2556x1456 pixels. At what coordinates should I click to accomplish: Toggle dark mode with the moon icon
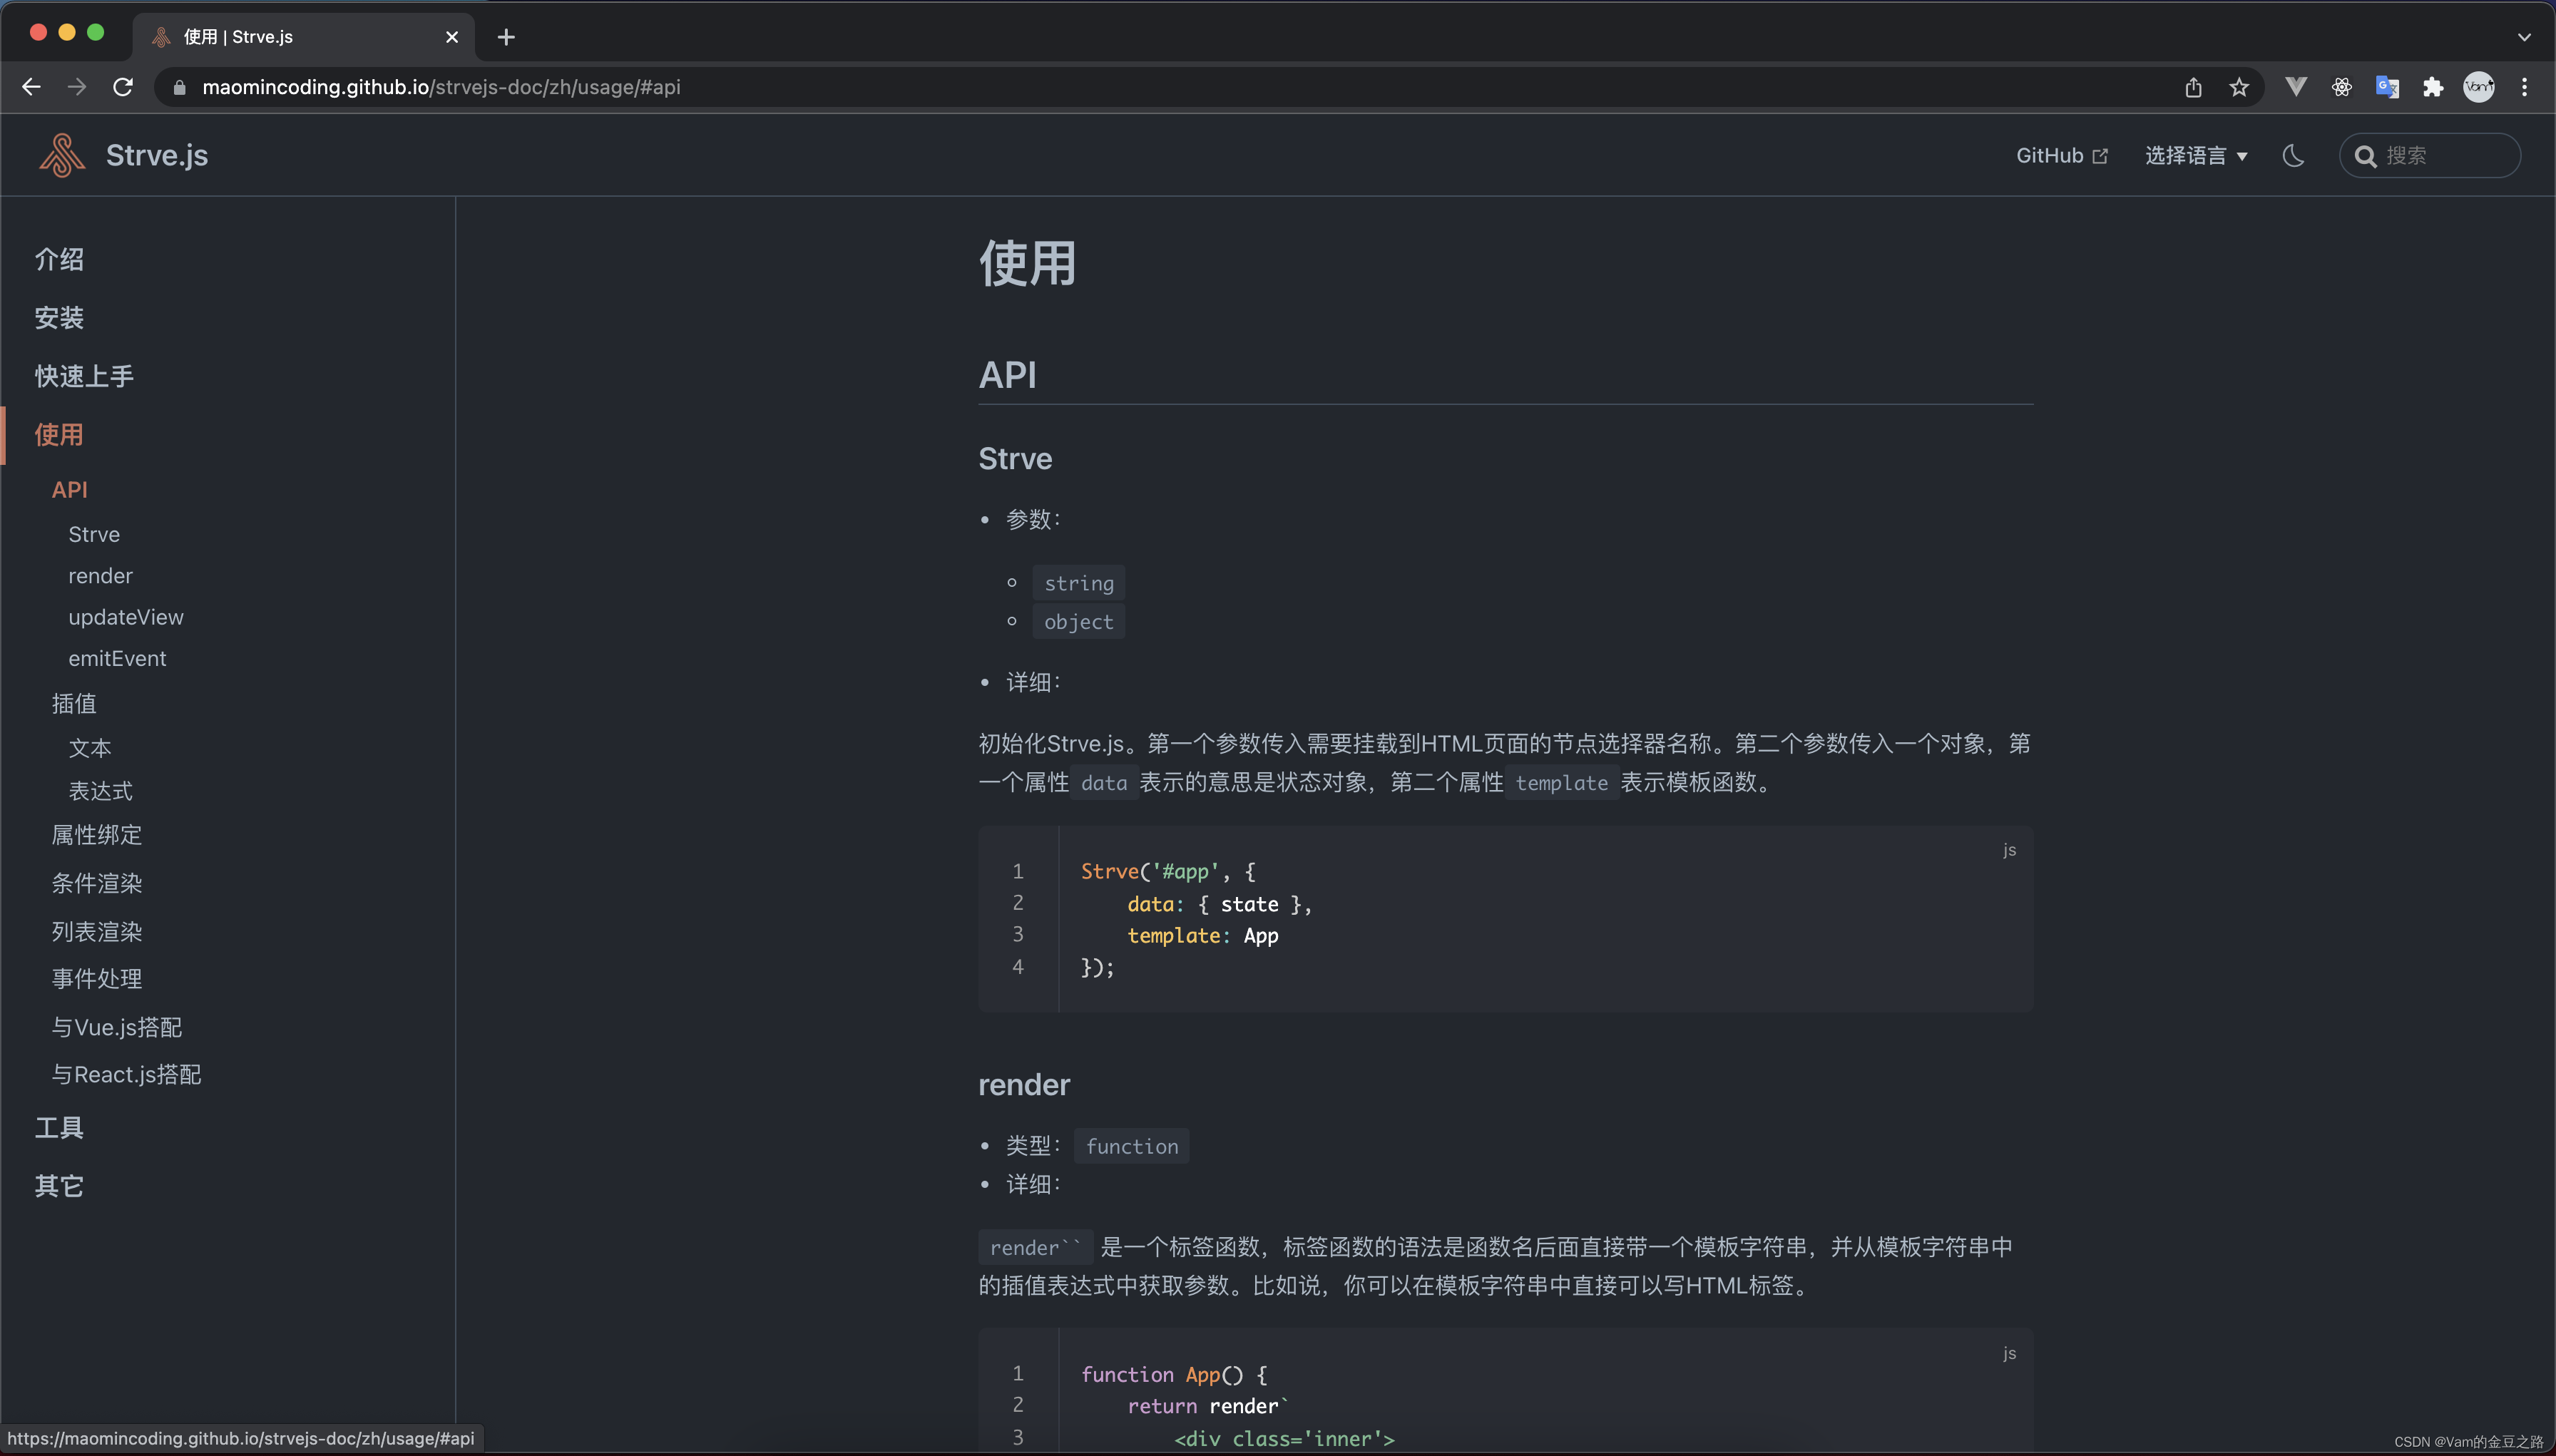pos(2293,155)
